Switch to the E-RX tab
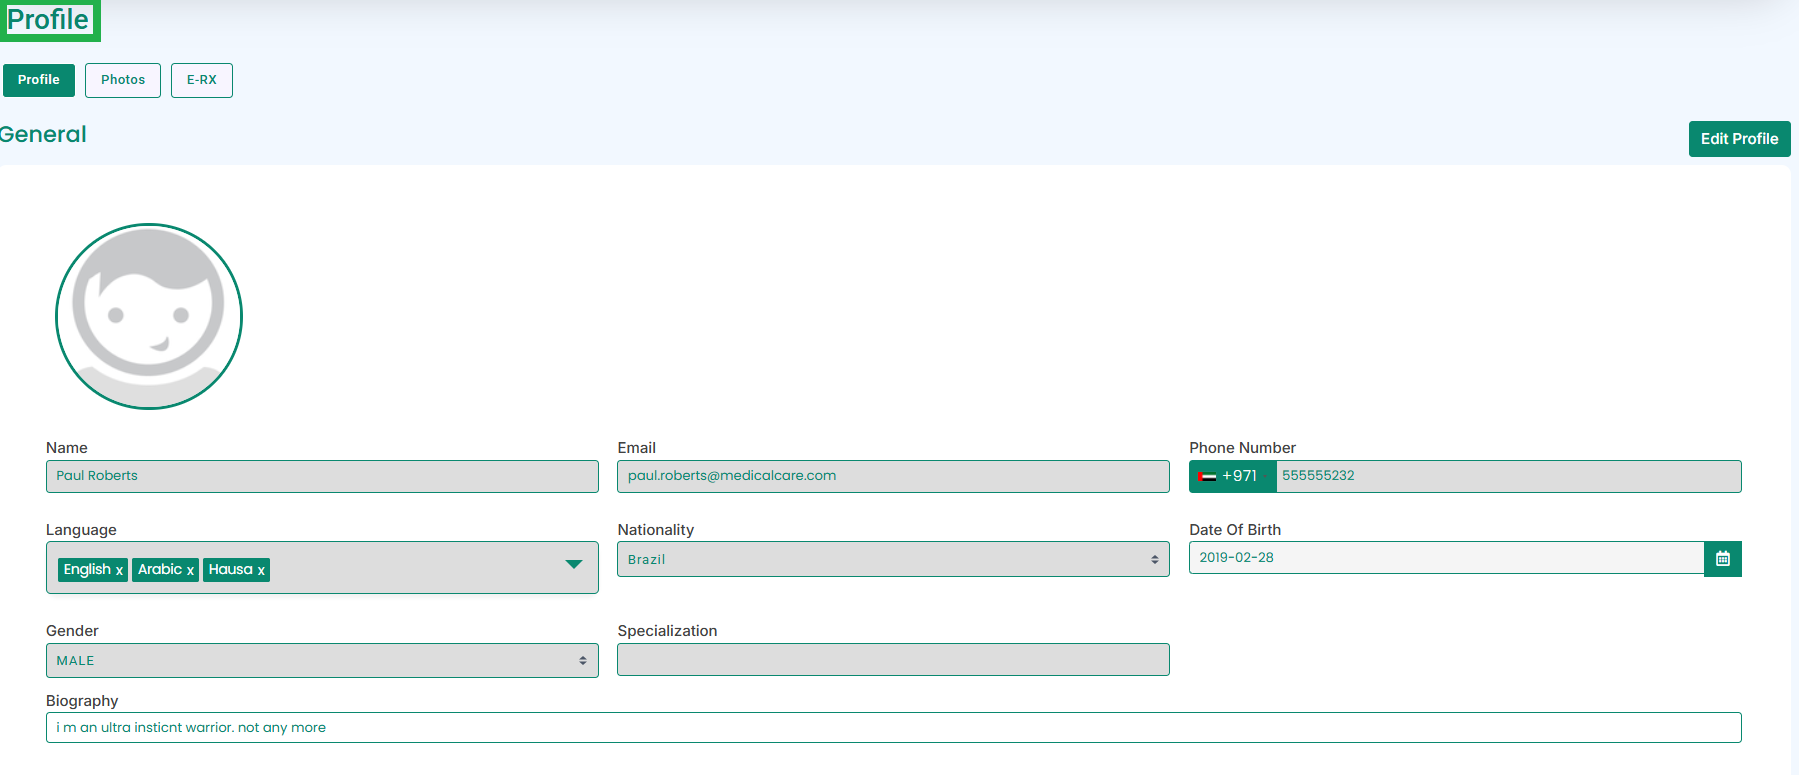 pyautogui.click(x=202, y=80)
